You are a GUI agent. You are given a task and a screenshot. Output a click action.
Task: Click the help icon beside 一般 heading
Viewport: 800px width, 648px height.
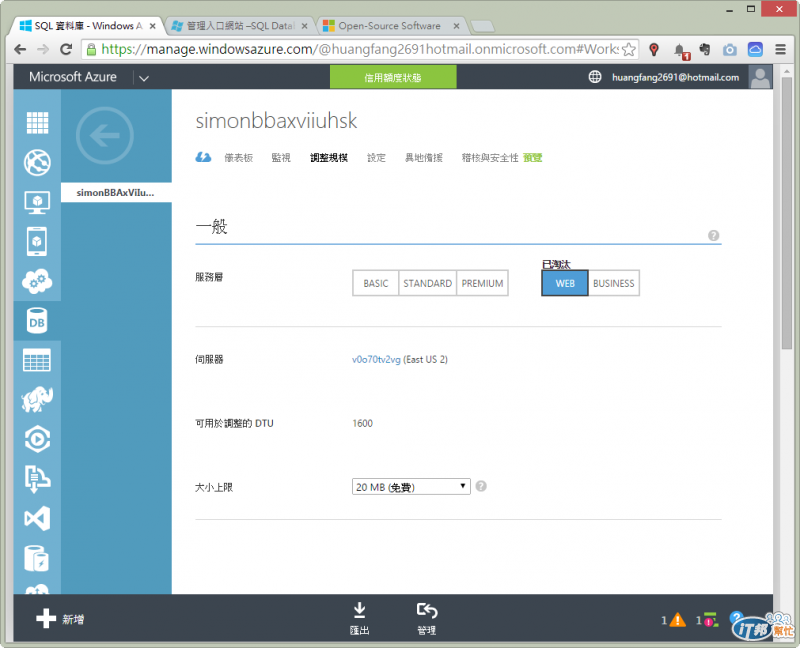point(713,235)
